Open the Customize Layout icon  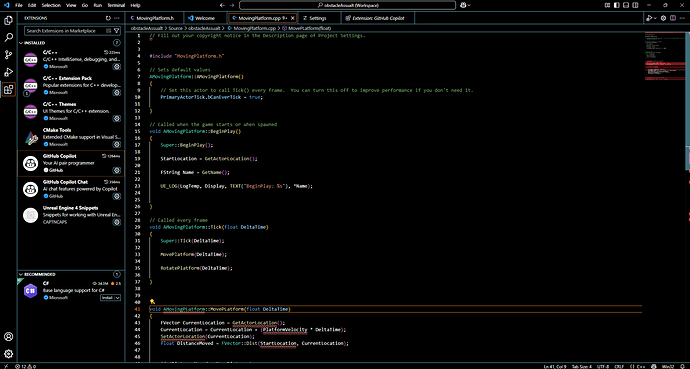(608, 5)
